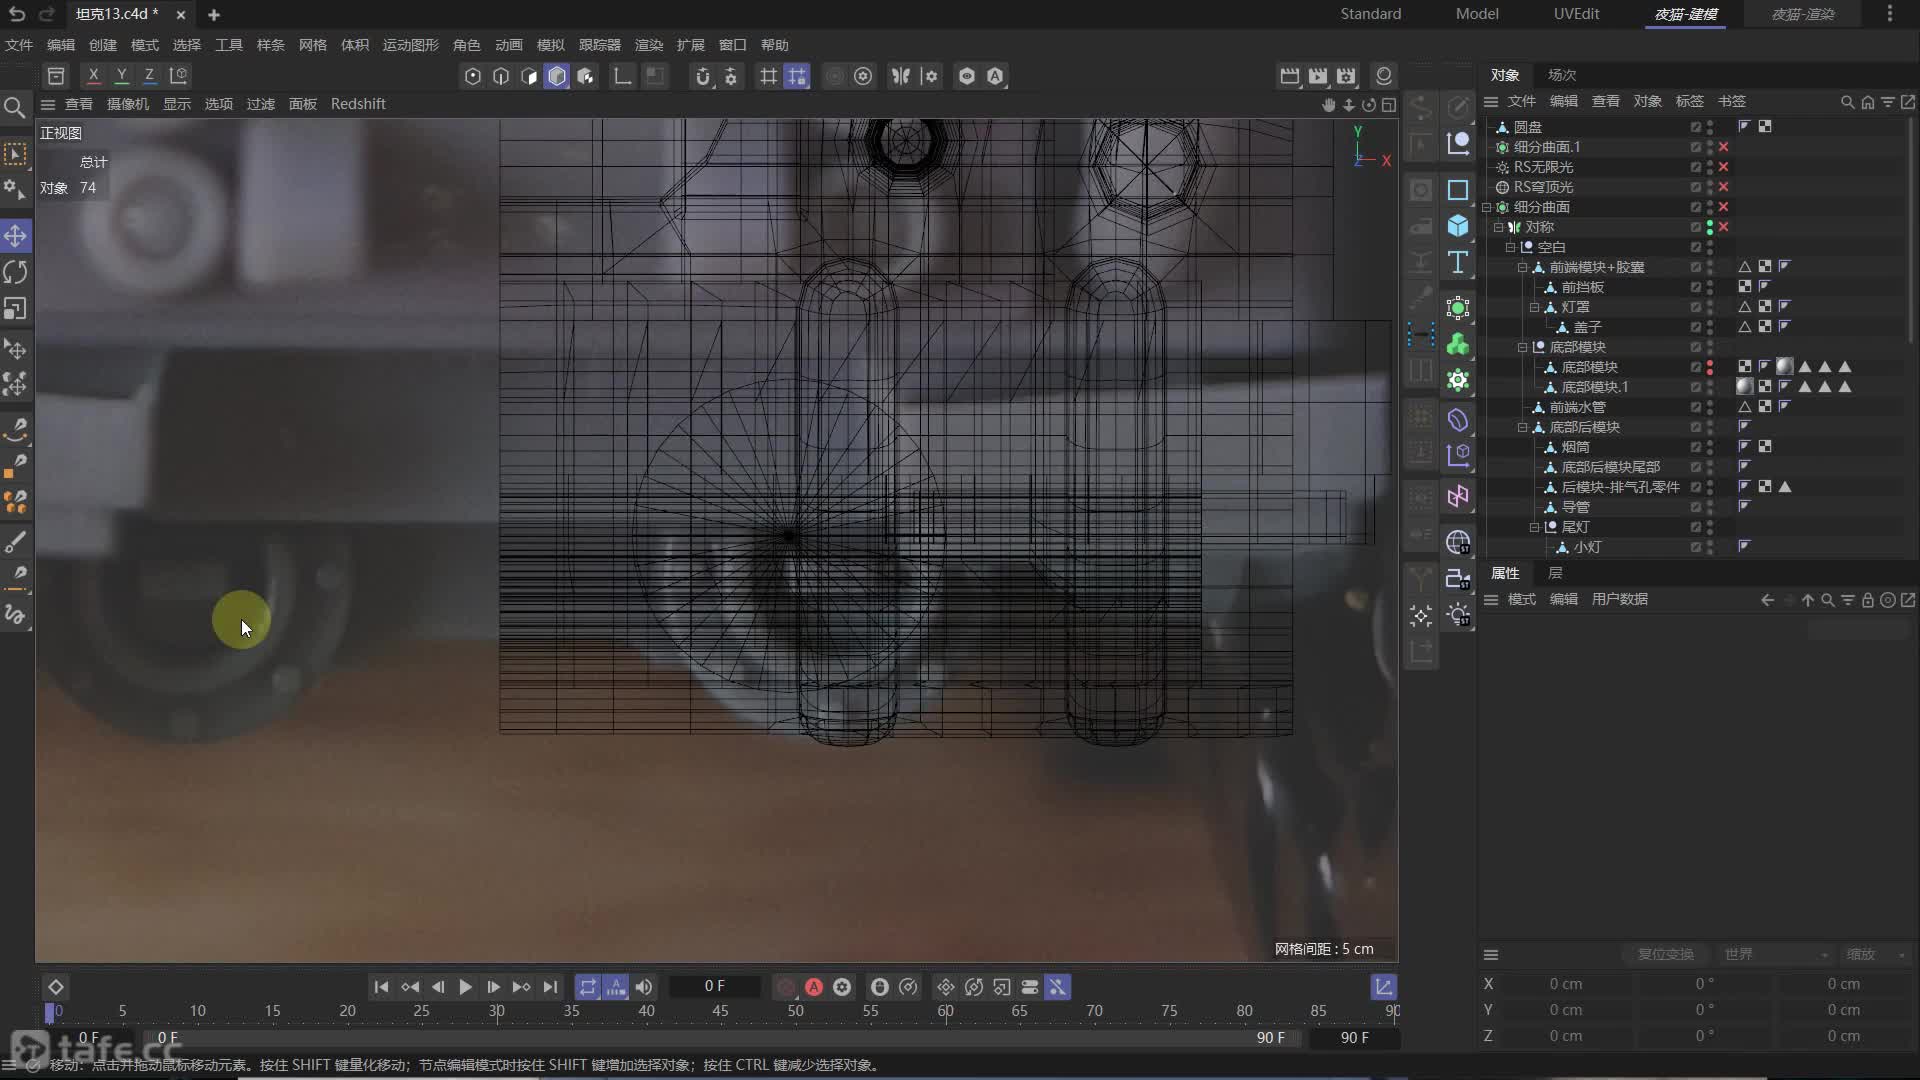Click the camera object icon in right column
Screen dimensions: 1920x1080
1458,578
